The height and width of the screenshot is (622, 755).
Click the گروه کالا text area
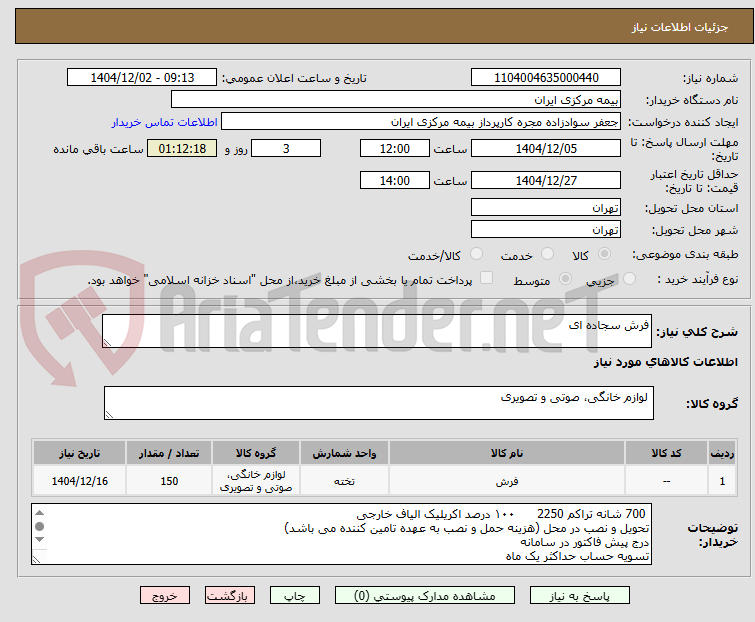click(x=378, y=403)
